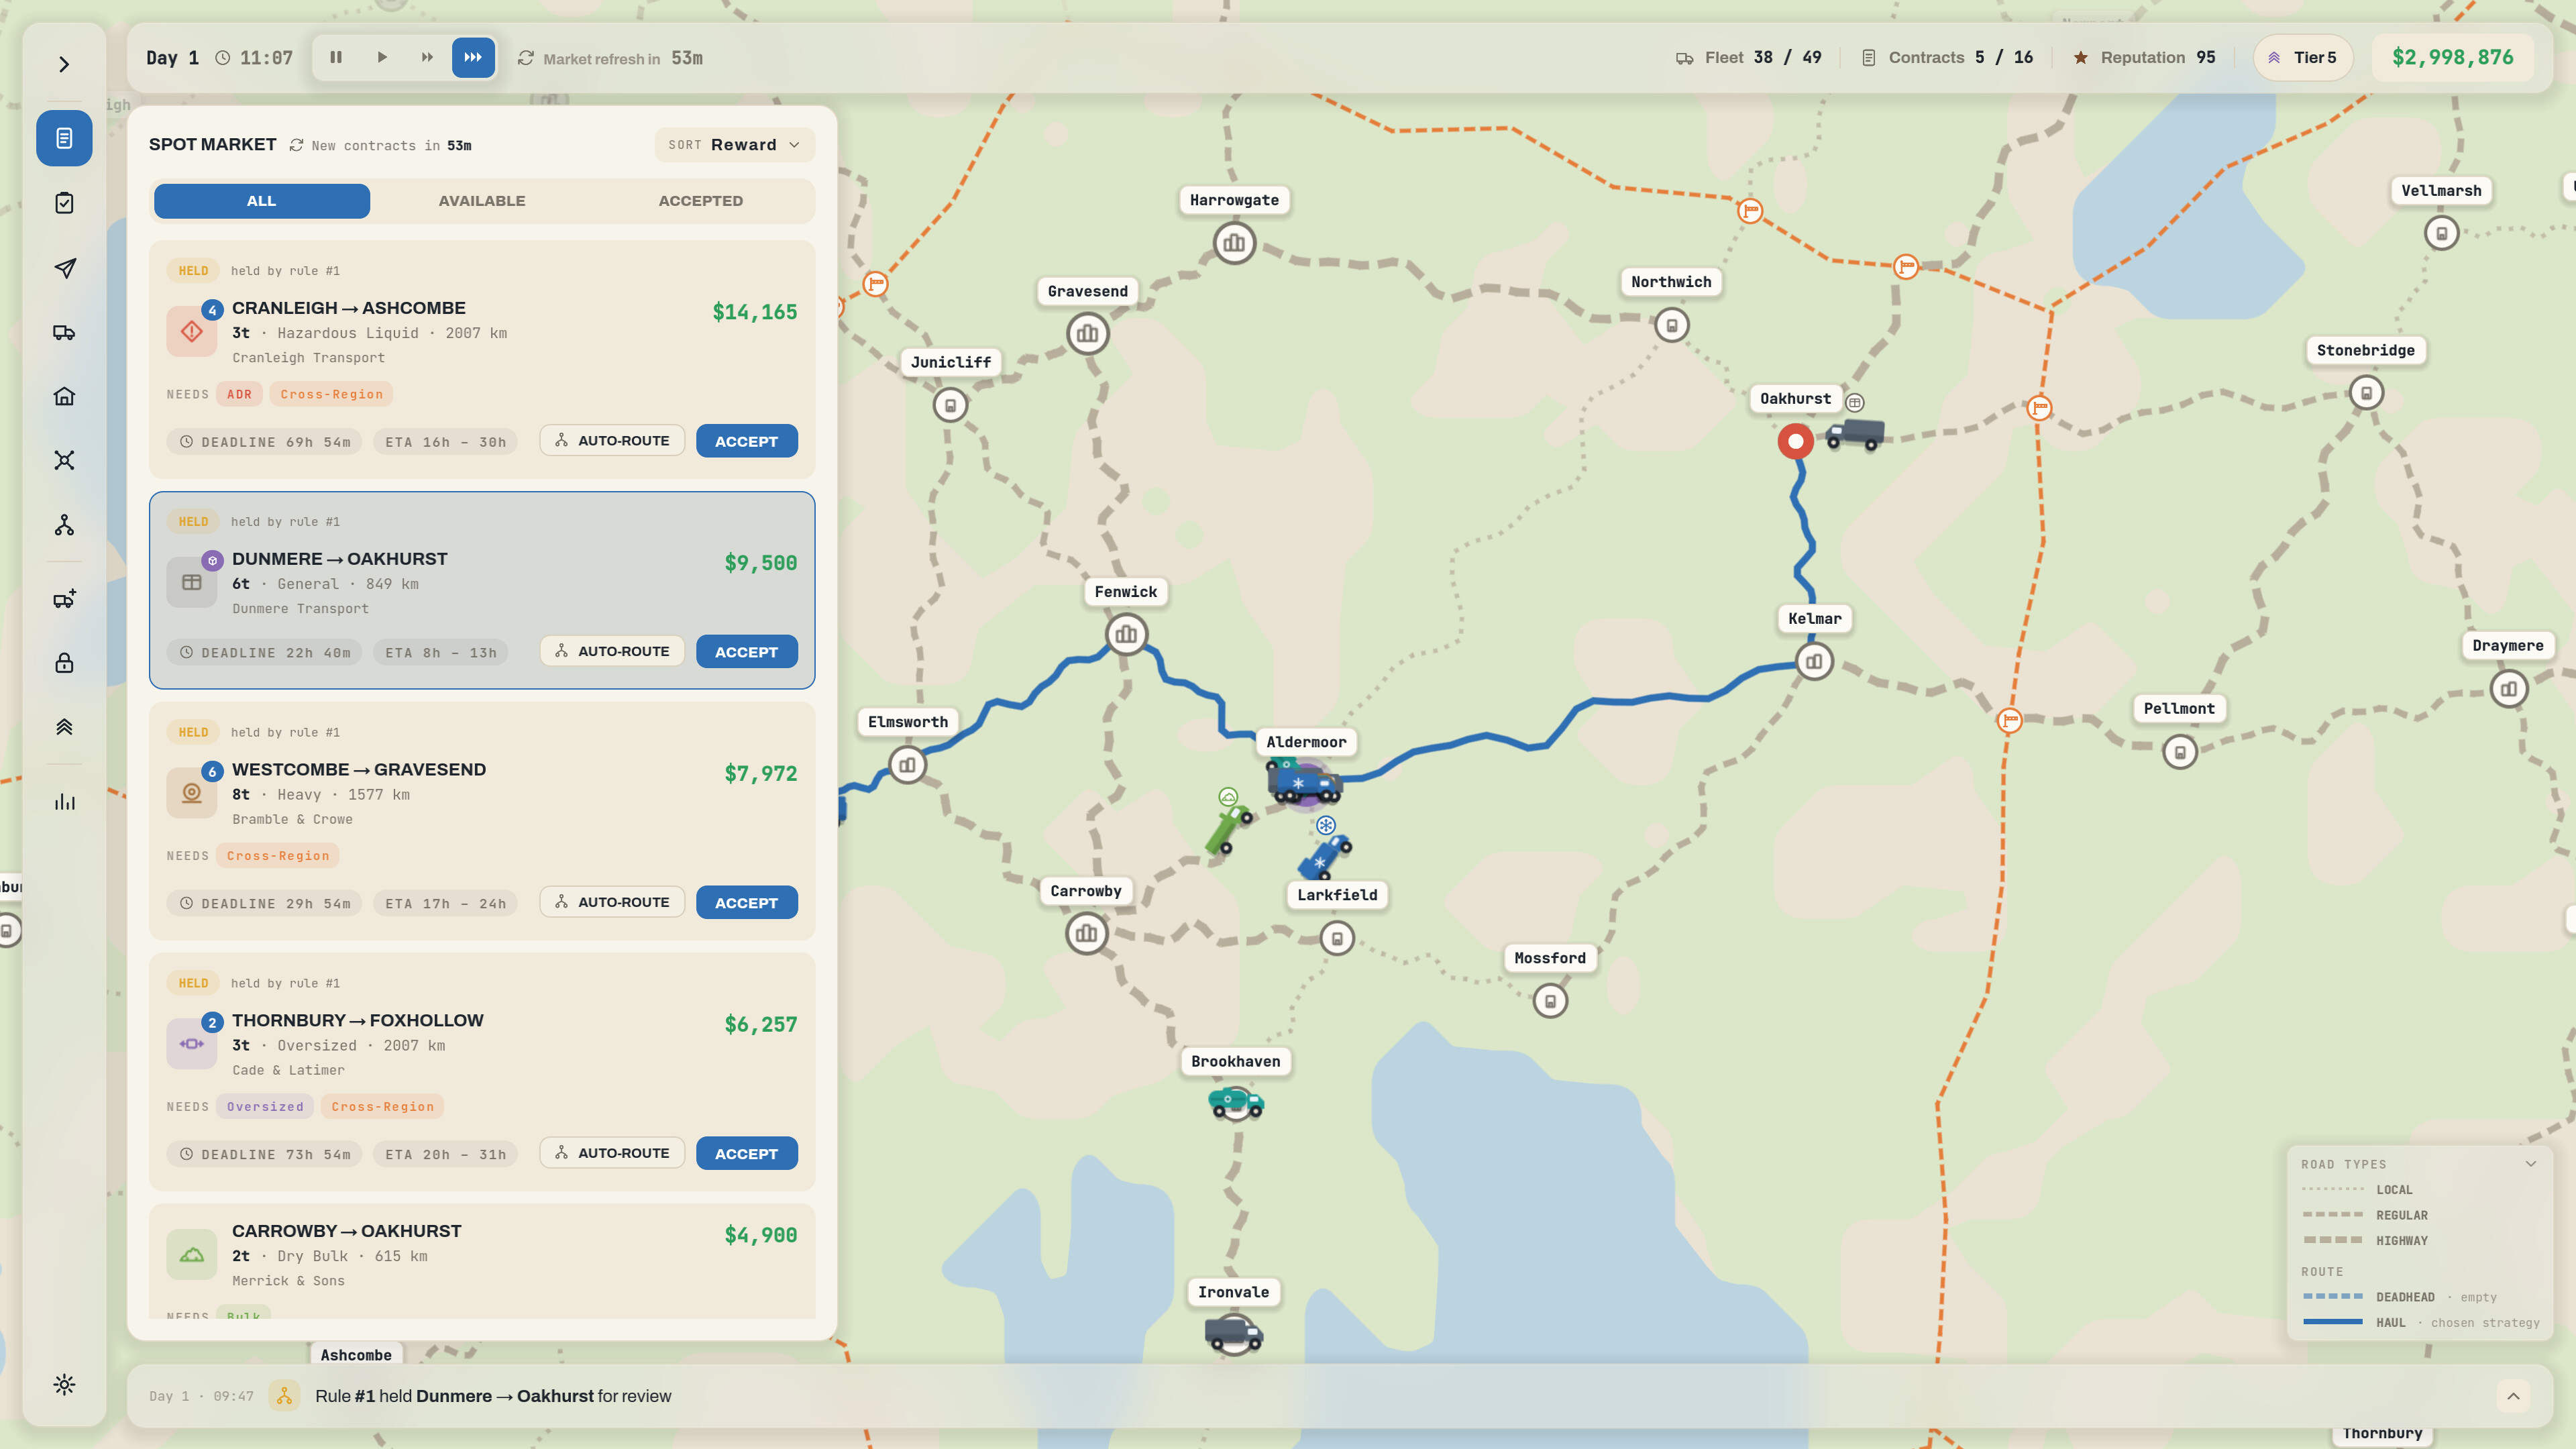The image size is (2576, 1449).
Task: Open the lock sidebar icon
Action: tap(64, 663)
